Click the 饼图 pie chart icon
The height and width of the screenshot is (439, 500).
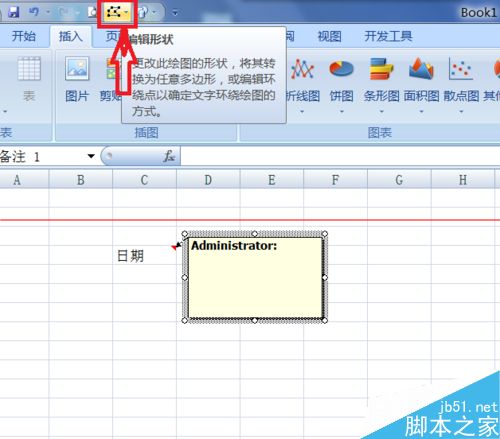click(x=341, y=68)
